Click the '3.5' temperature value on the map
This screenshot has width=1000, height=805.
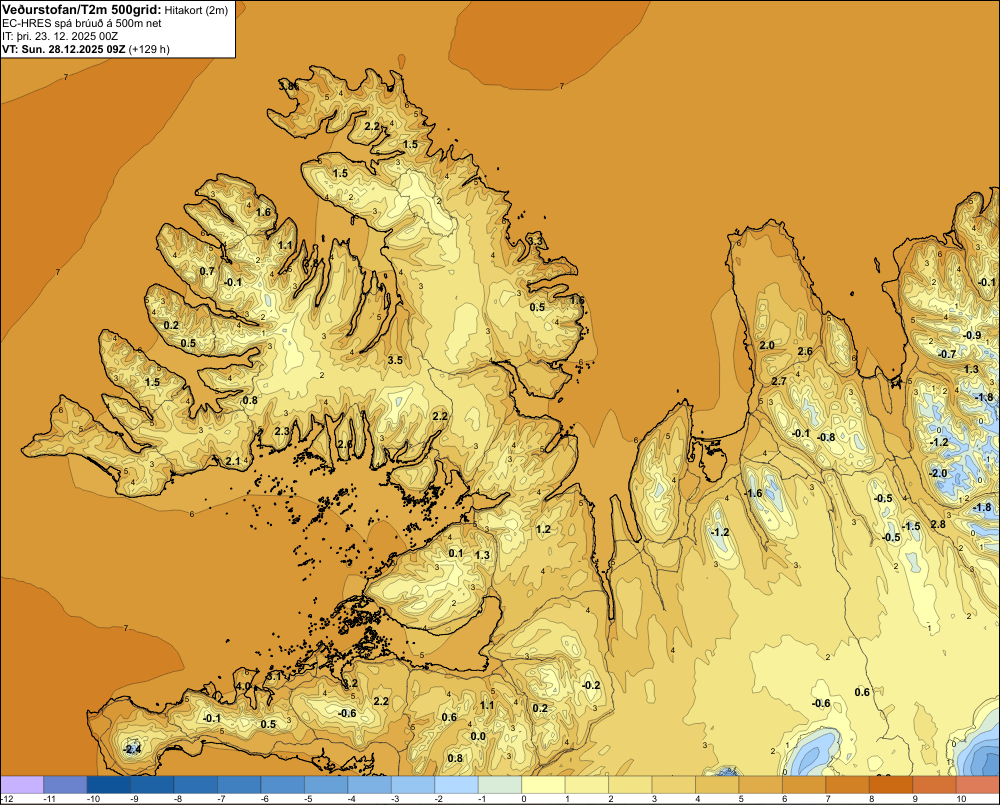point(395,360)
